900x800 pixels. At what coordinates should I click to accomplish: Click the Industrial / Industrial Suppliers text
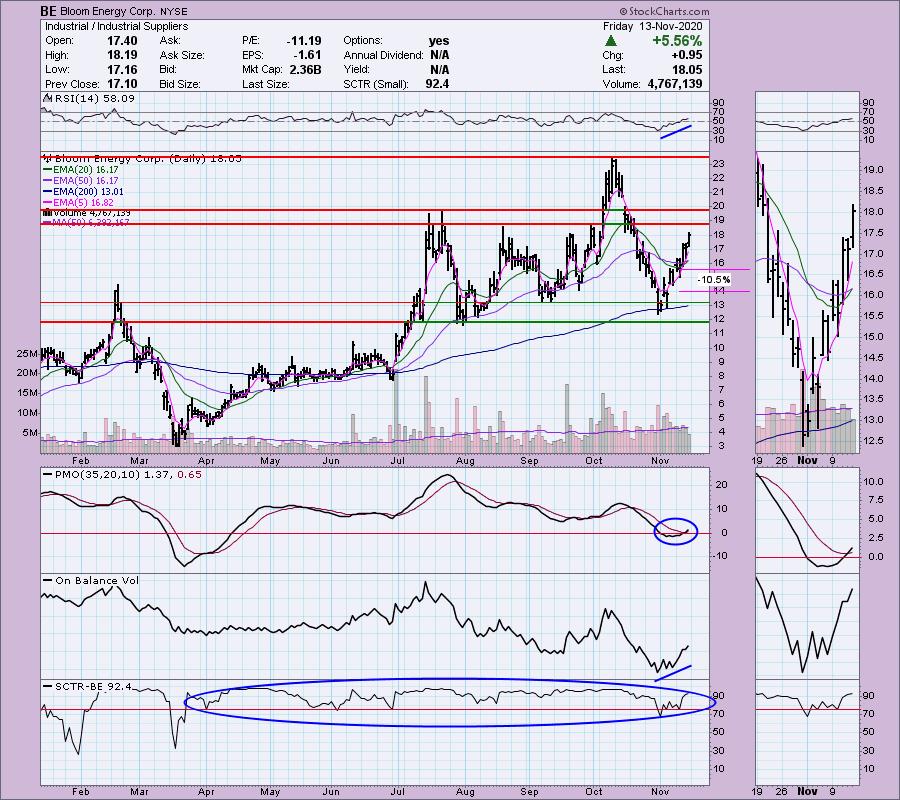[117, 26]
